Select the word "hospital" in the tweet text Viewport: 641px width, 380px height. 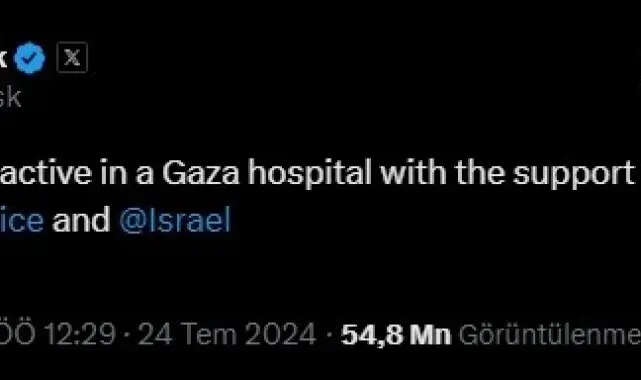tap(310, 174)
